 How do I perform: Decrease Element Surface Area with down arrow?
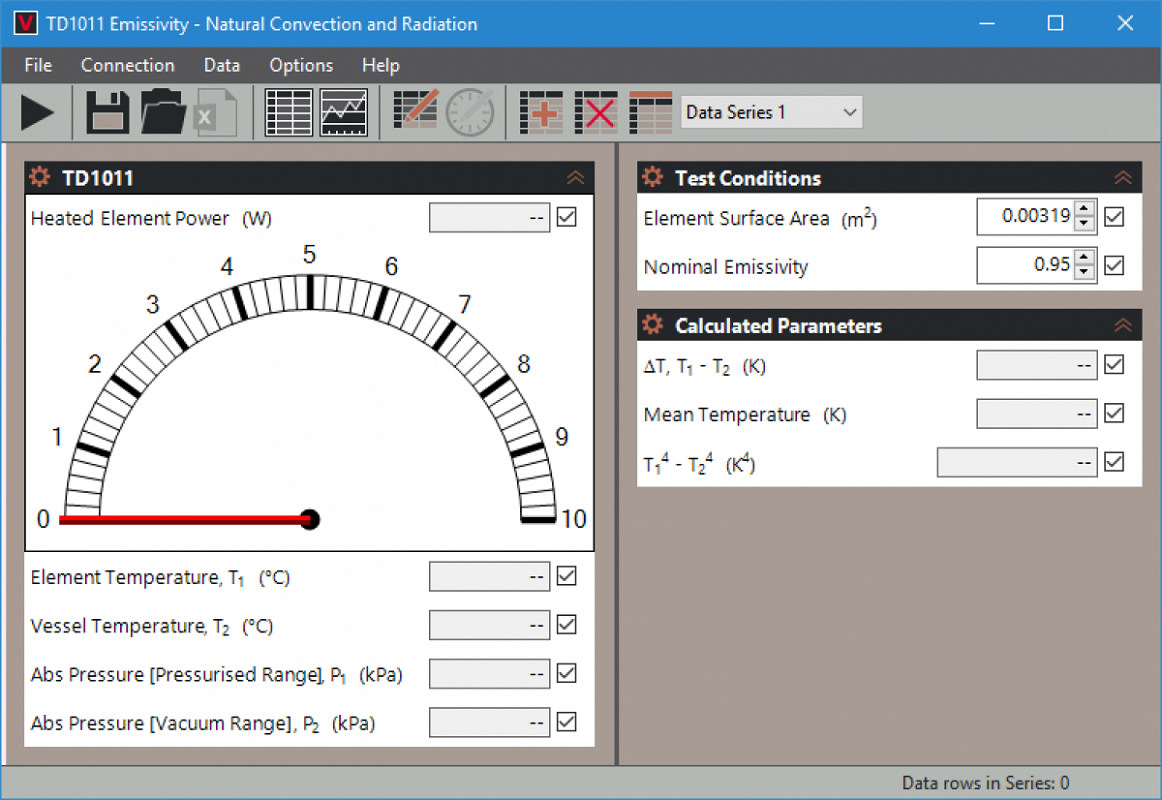[x=1084, y=224]
